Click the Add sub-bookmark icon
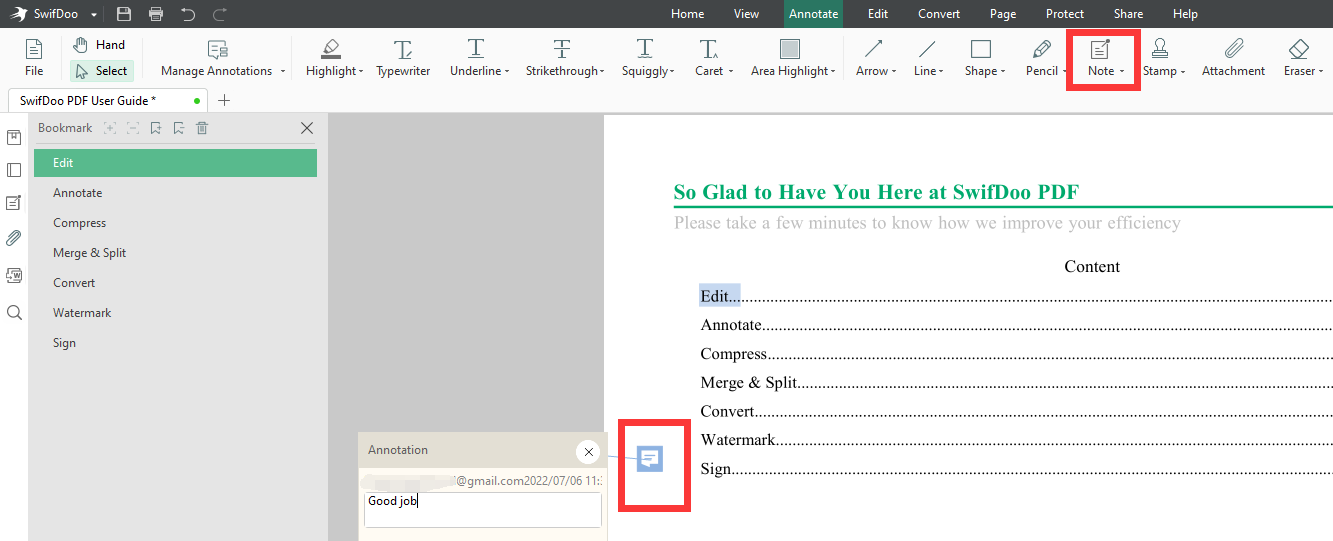This screenshot has width=1333, height=541. 178,128
